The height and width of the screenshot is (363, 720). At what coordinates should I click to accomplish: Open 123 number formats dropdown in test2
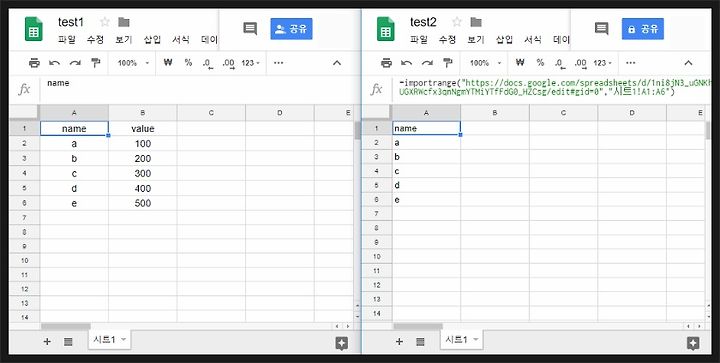[603, 63]
